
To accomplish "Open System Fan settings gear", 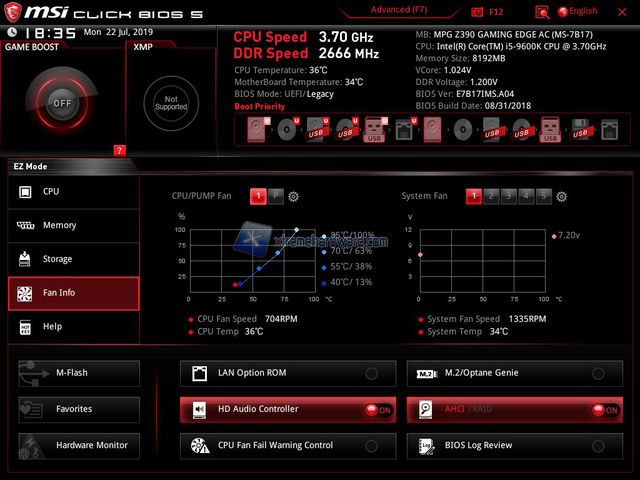I will (x=561, y=197).
